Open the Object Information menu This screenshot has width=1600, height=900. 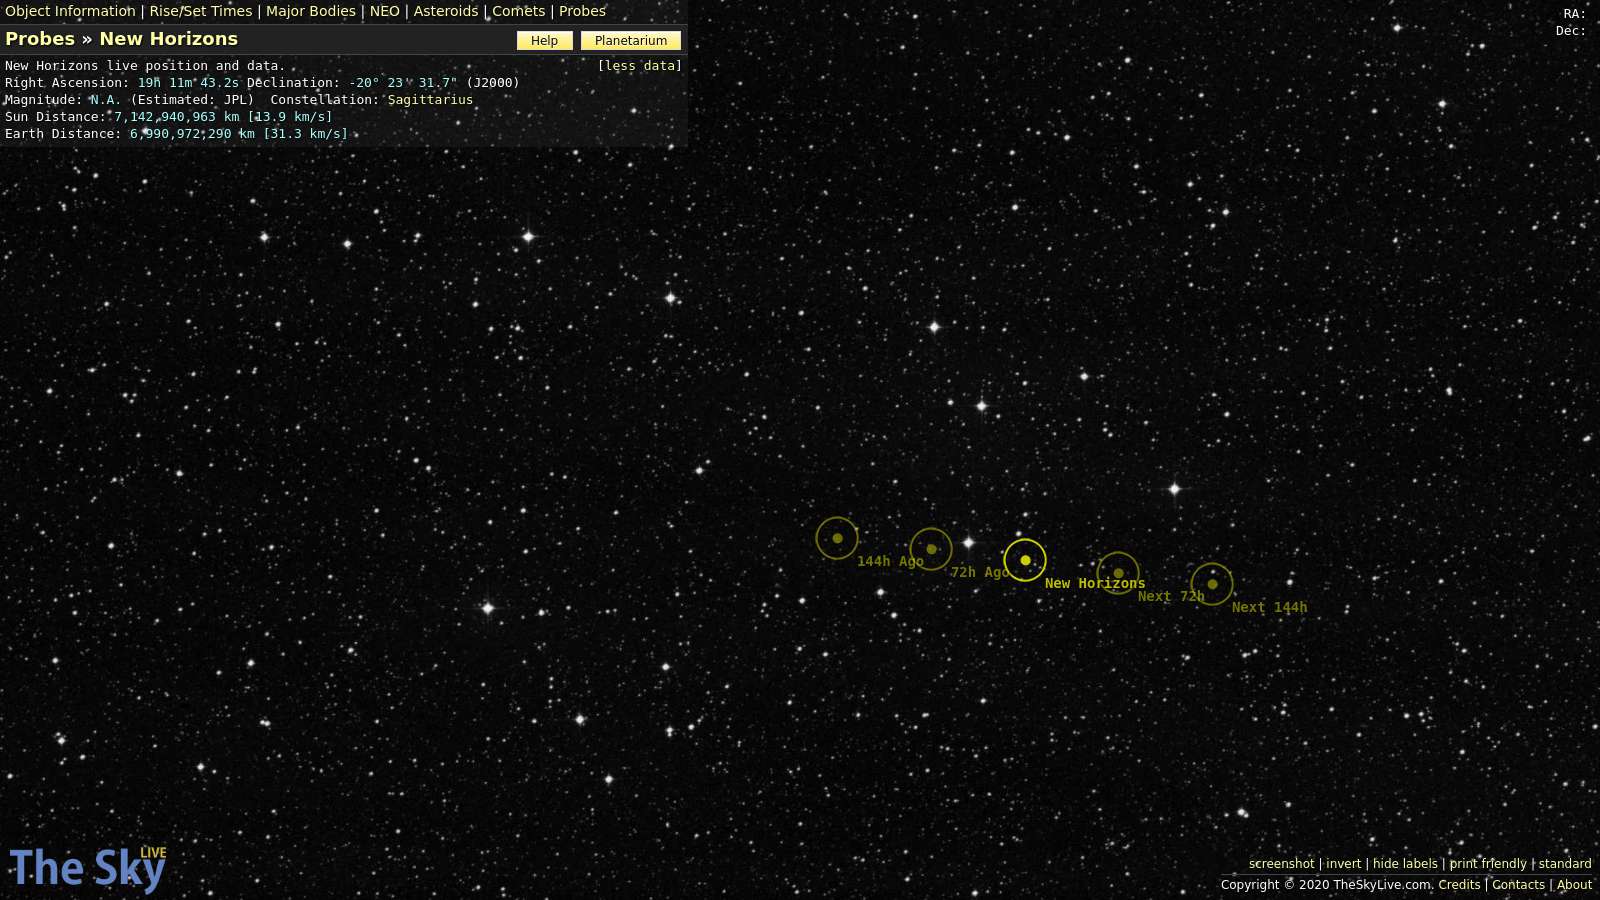(70, 11)
